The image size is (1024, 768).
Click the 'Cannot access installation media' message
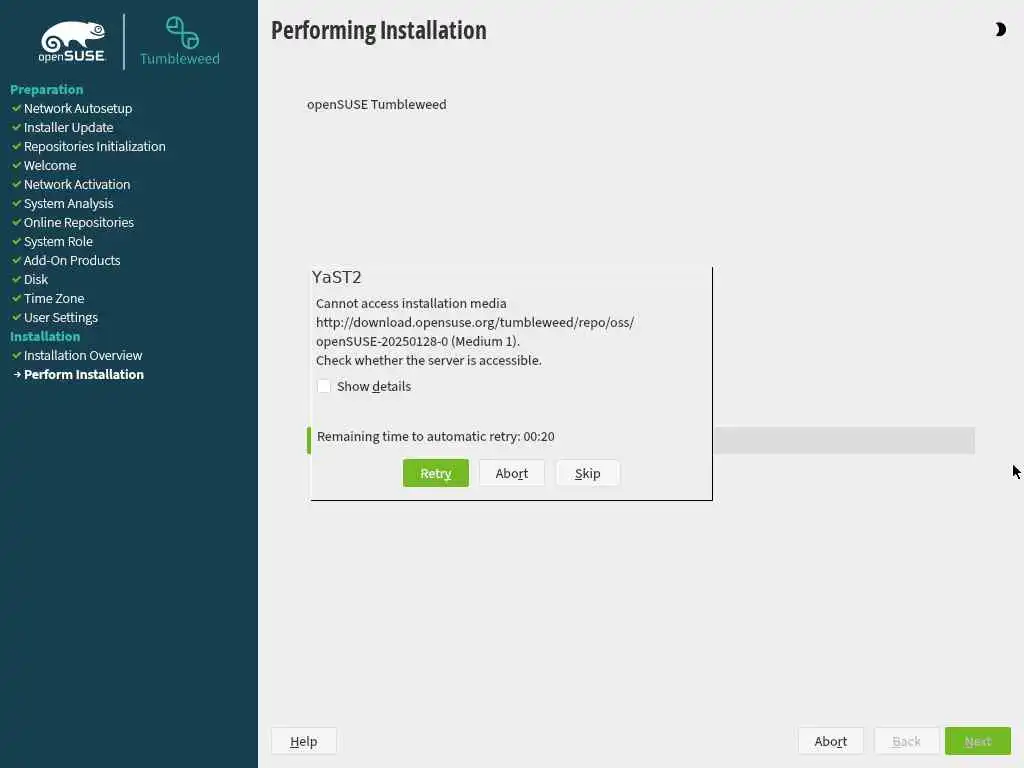pos(411,303)
